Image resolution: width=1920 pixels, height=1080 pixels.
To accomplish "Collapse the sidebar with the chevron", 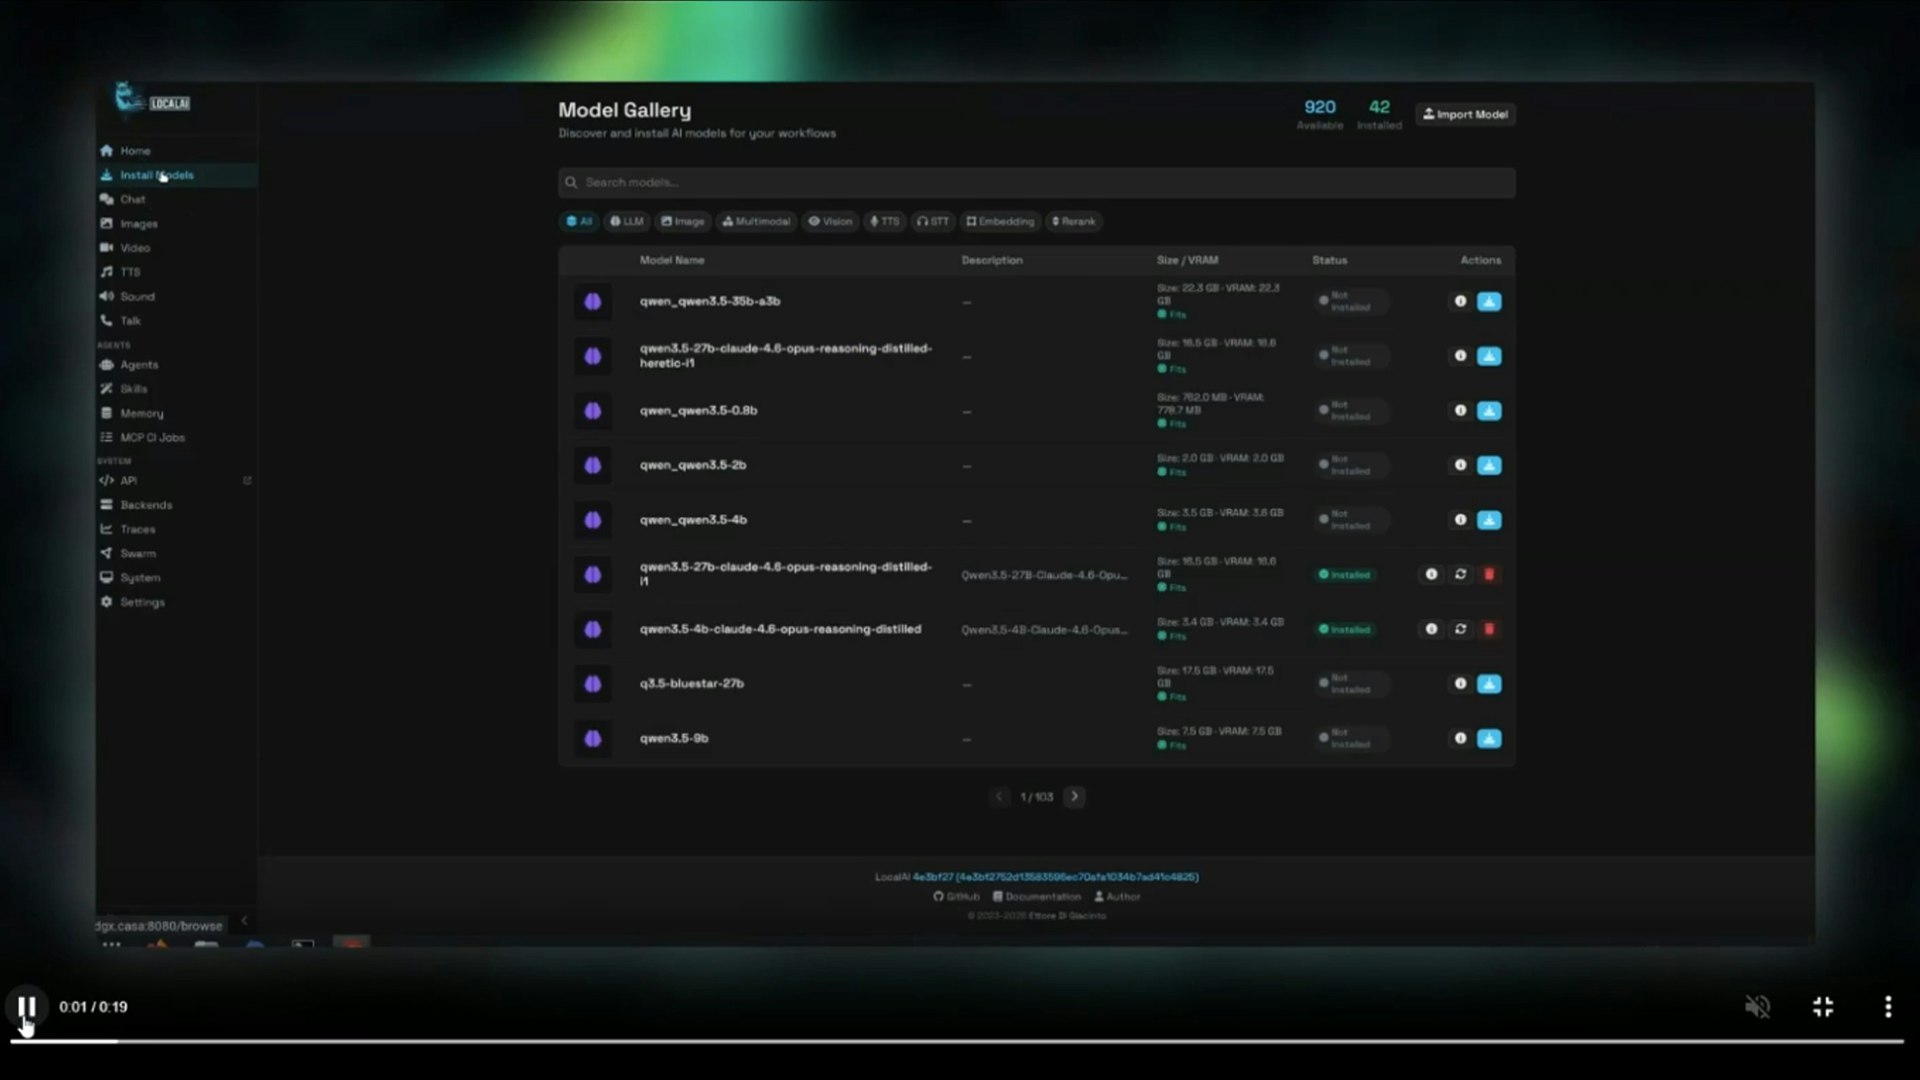I will tap(244, 921).
